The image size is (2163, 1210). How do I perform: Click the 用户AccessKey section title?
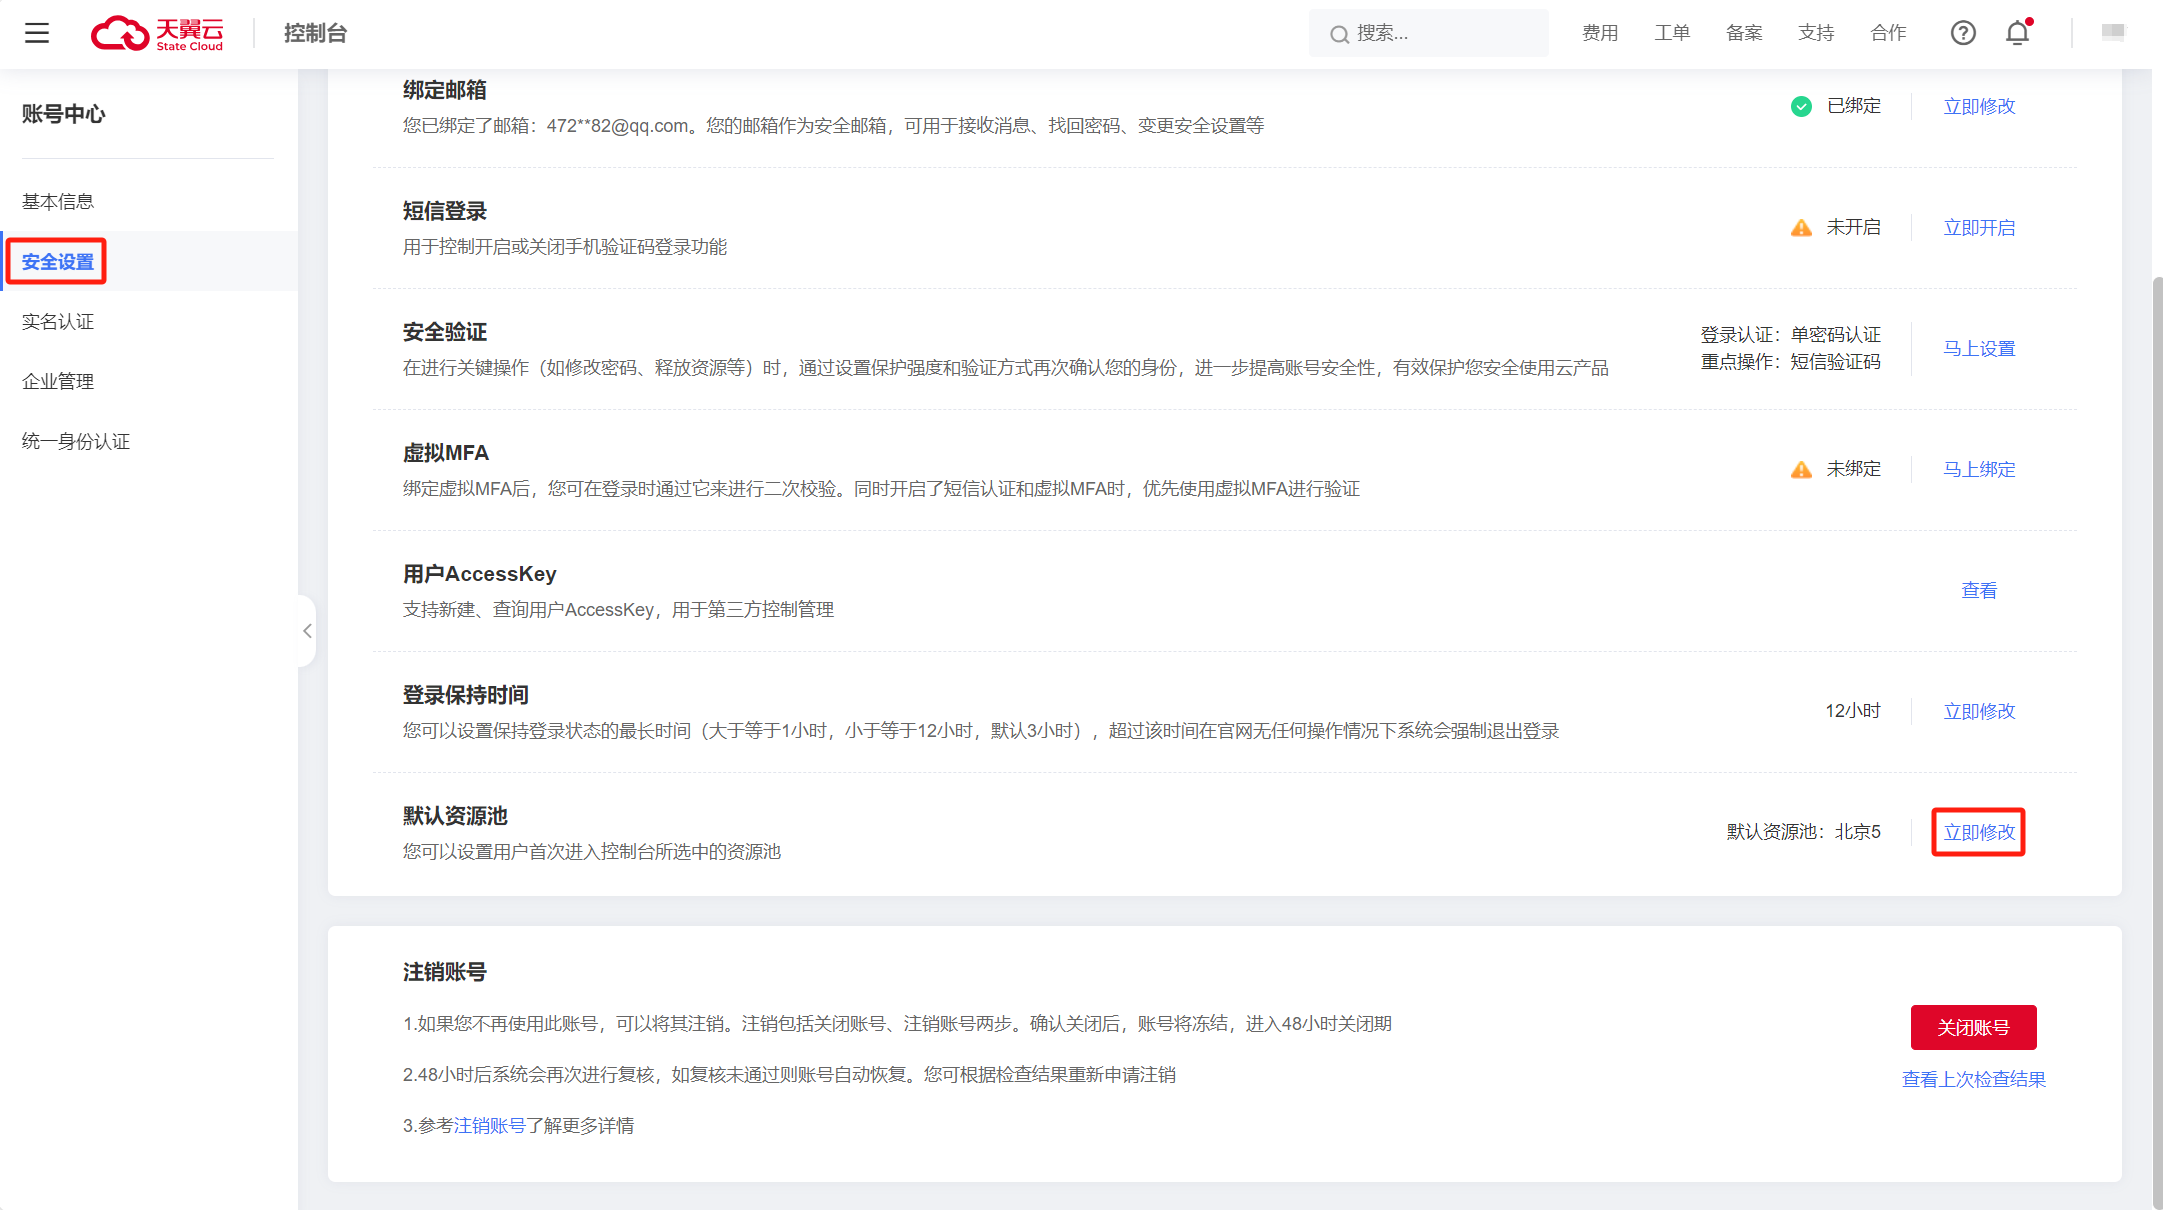[x=479, y=574]
